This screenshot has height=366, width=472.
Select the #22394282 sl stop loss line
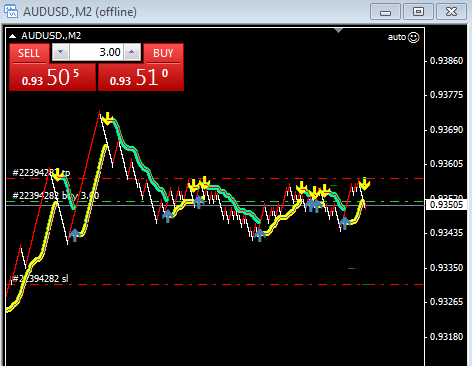[x=215, y=285]
